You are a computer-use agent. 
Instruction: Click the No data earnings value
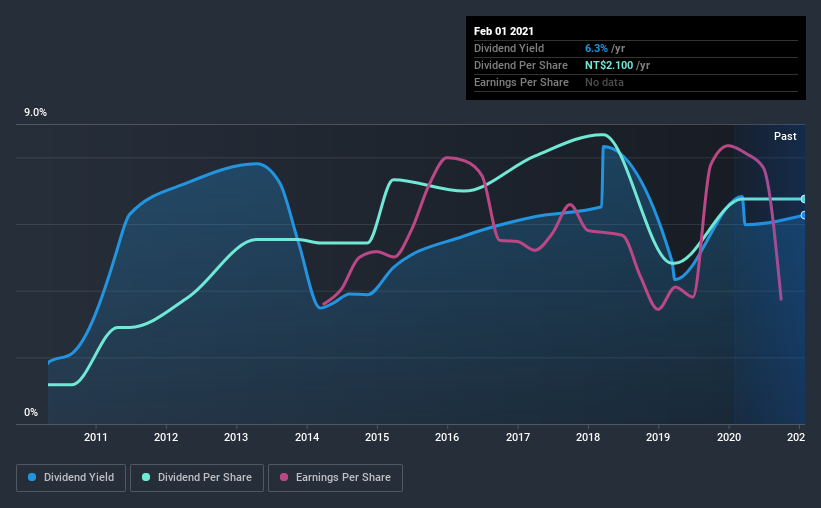click(x=604, y=82)
